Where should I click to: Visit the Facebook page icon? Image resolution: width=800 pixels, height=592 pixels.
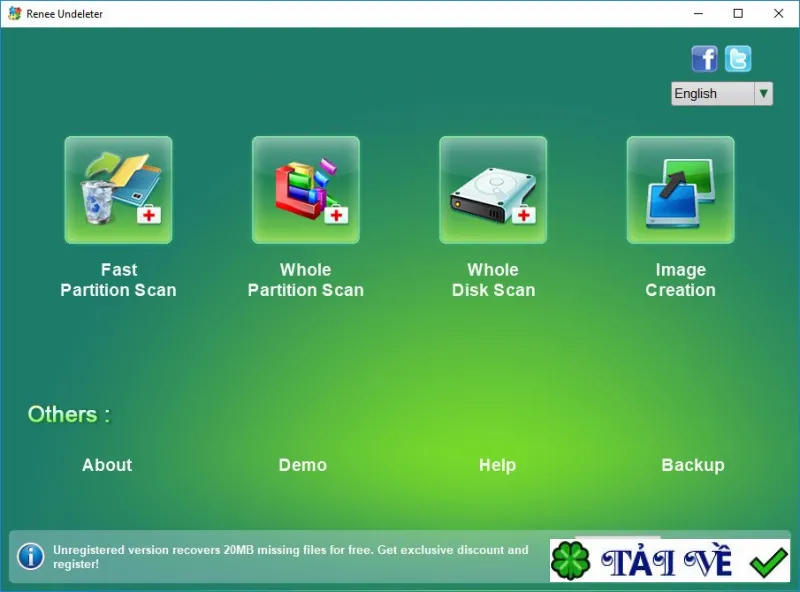(x=705, y=59)
